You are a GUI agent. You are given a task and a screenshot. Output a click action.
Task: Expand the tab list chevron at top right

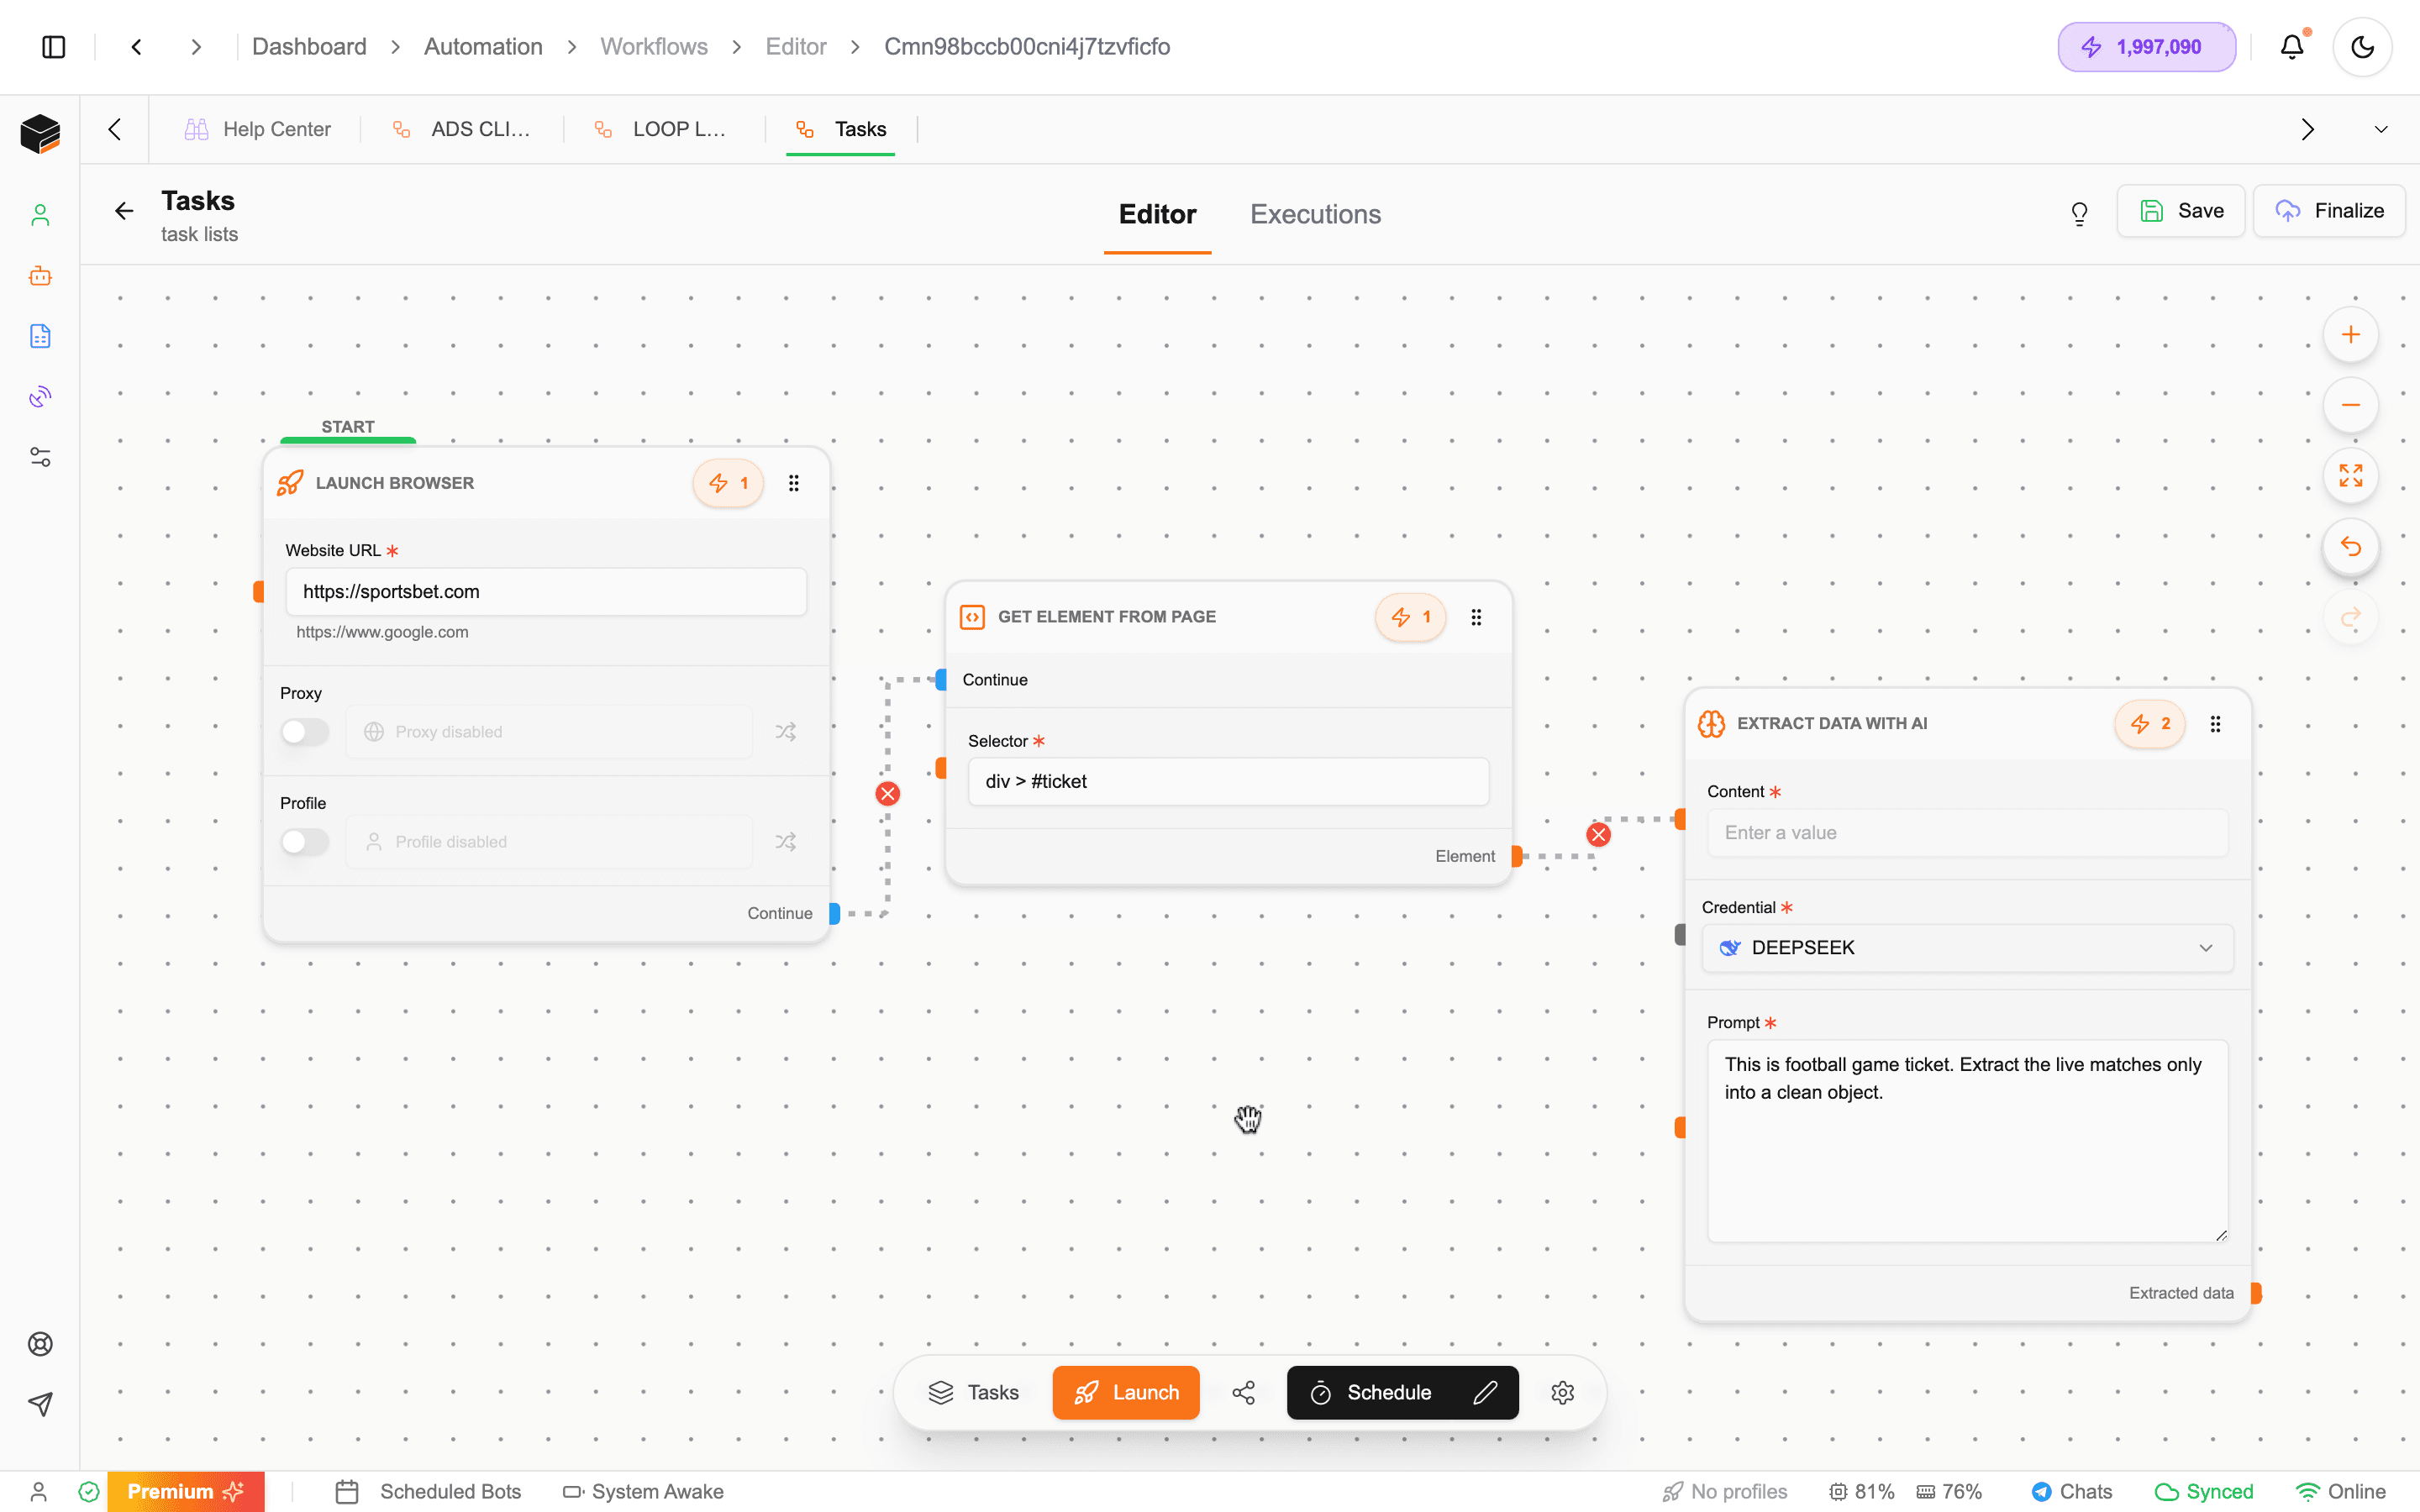2380,130
